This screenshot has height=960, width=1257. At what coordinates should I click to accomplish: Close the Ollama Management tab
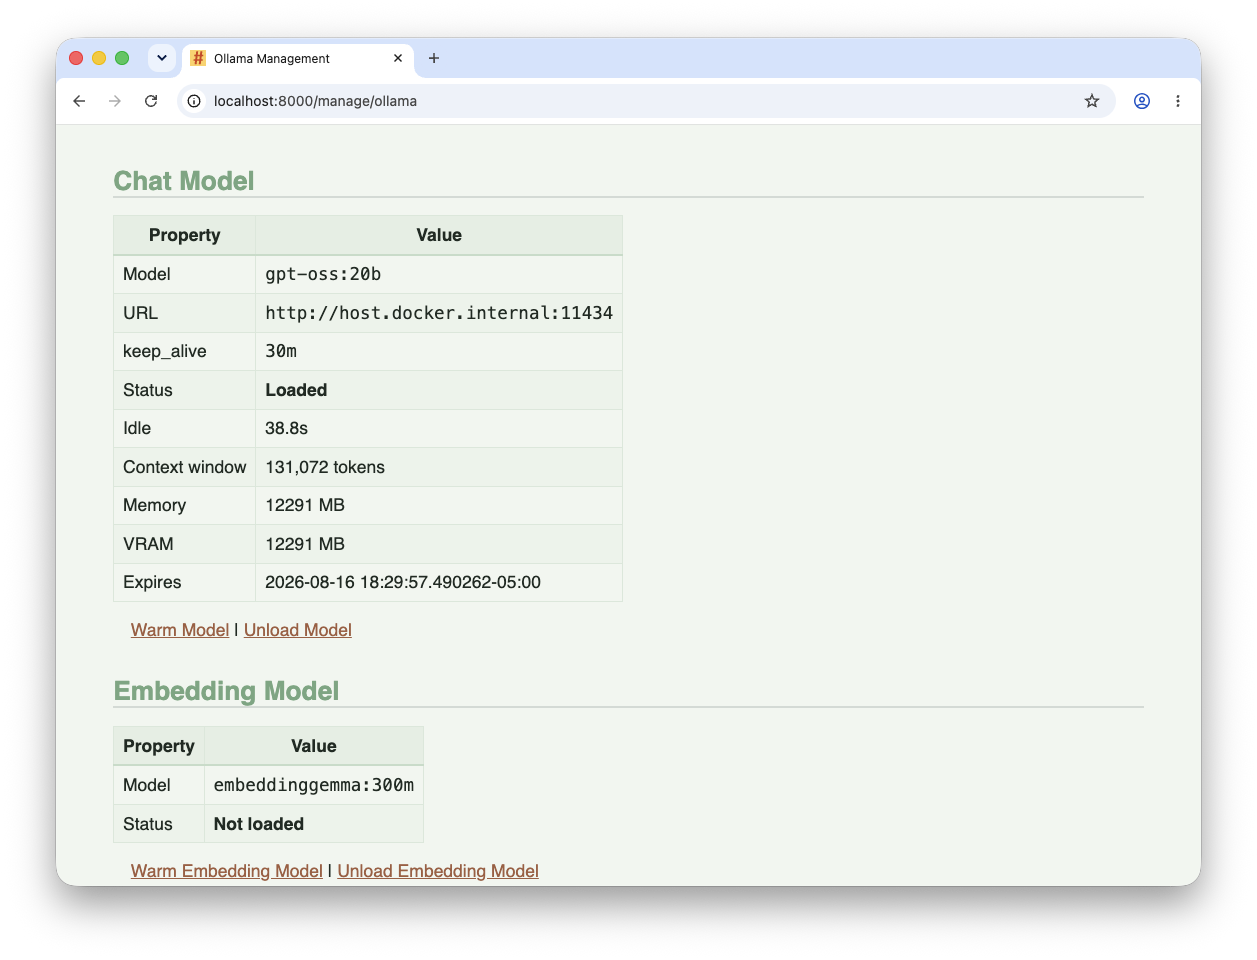398,58
